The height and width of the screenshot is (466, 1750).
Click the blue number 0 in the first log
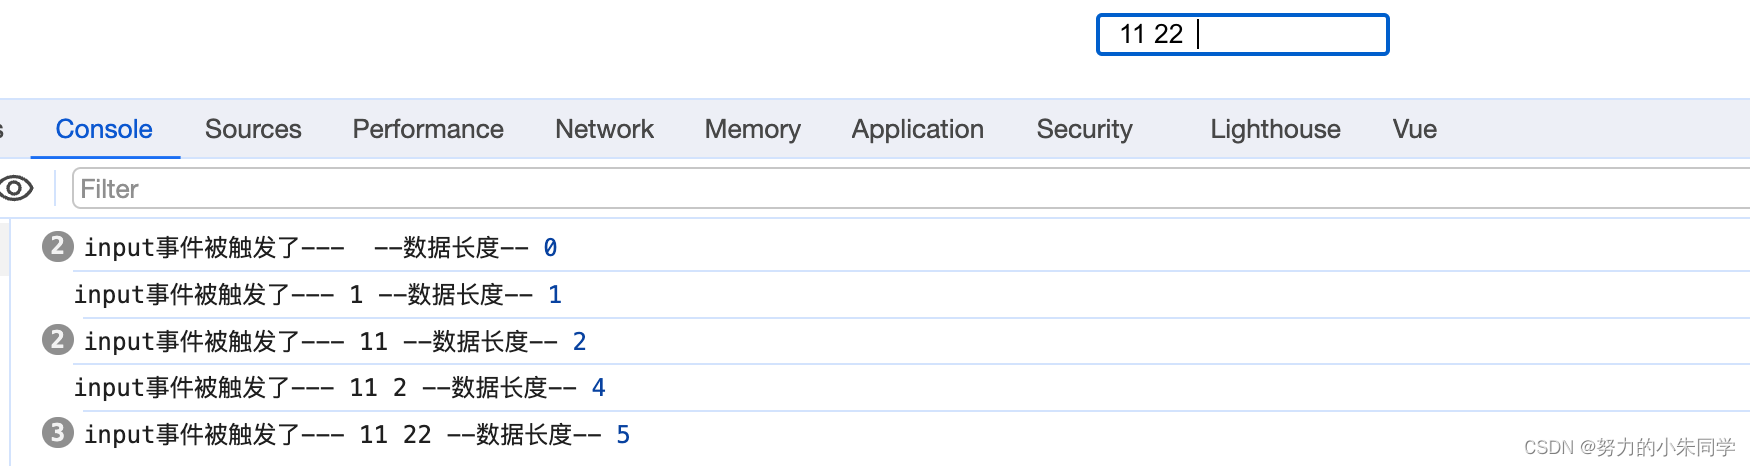(x=550, y=248)
